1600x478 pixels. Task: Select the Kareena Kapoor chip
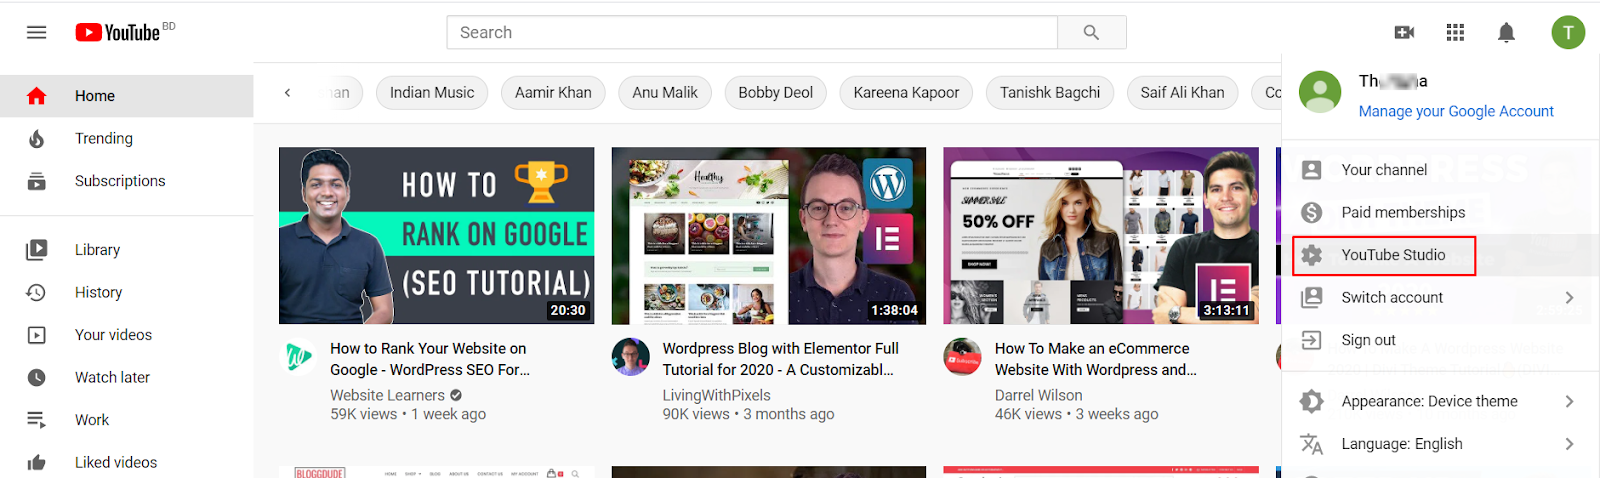pyautogui.click(x=906, y=93)
